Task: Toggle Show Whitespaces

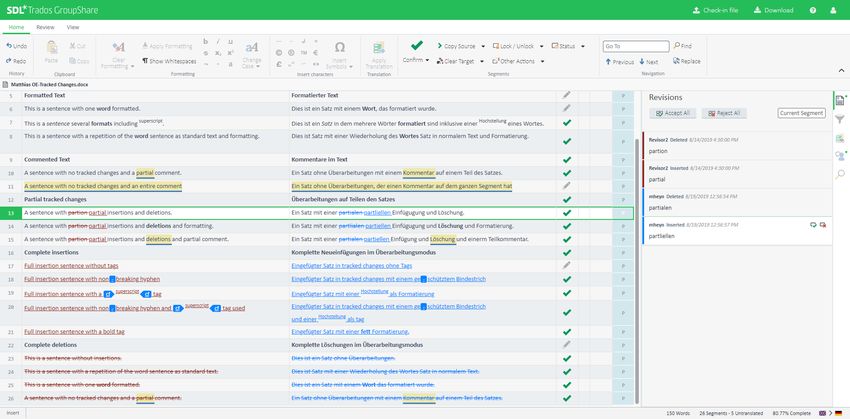Action: coord(169,61)
